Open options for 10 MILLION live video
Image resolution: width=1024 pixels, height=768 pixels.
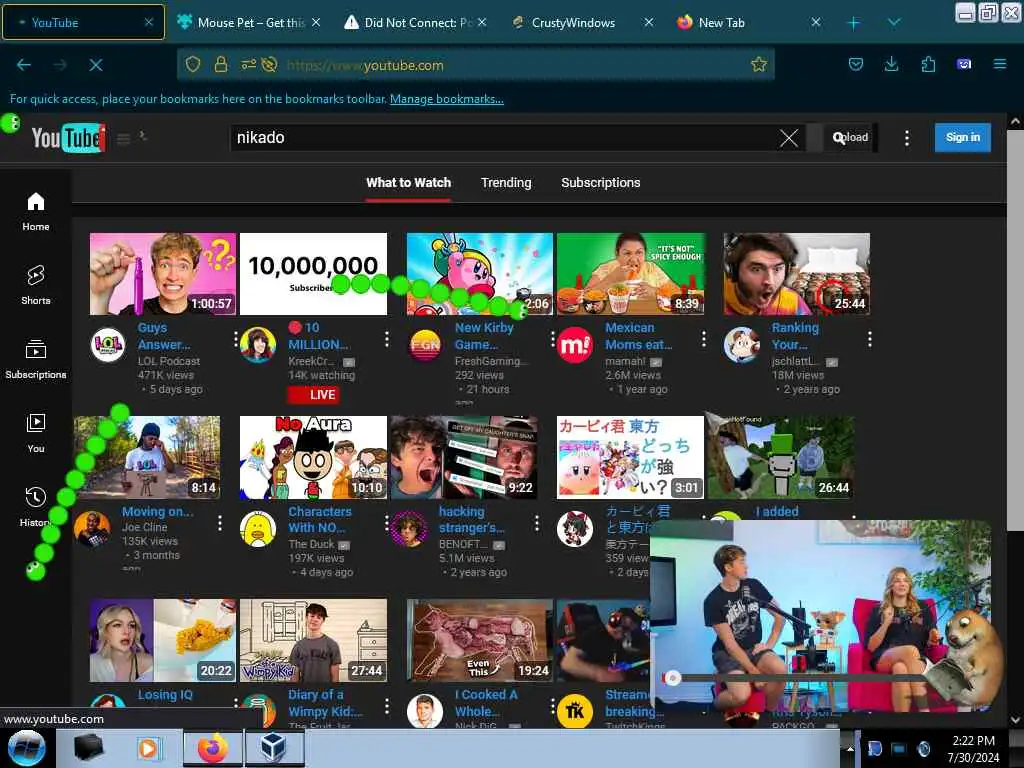(387, 338)
